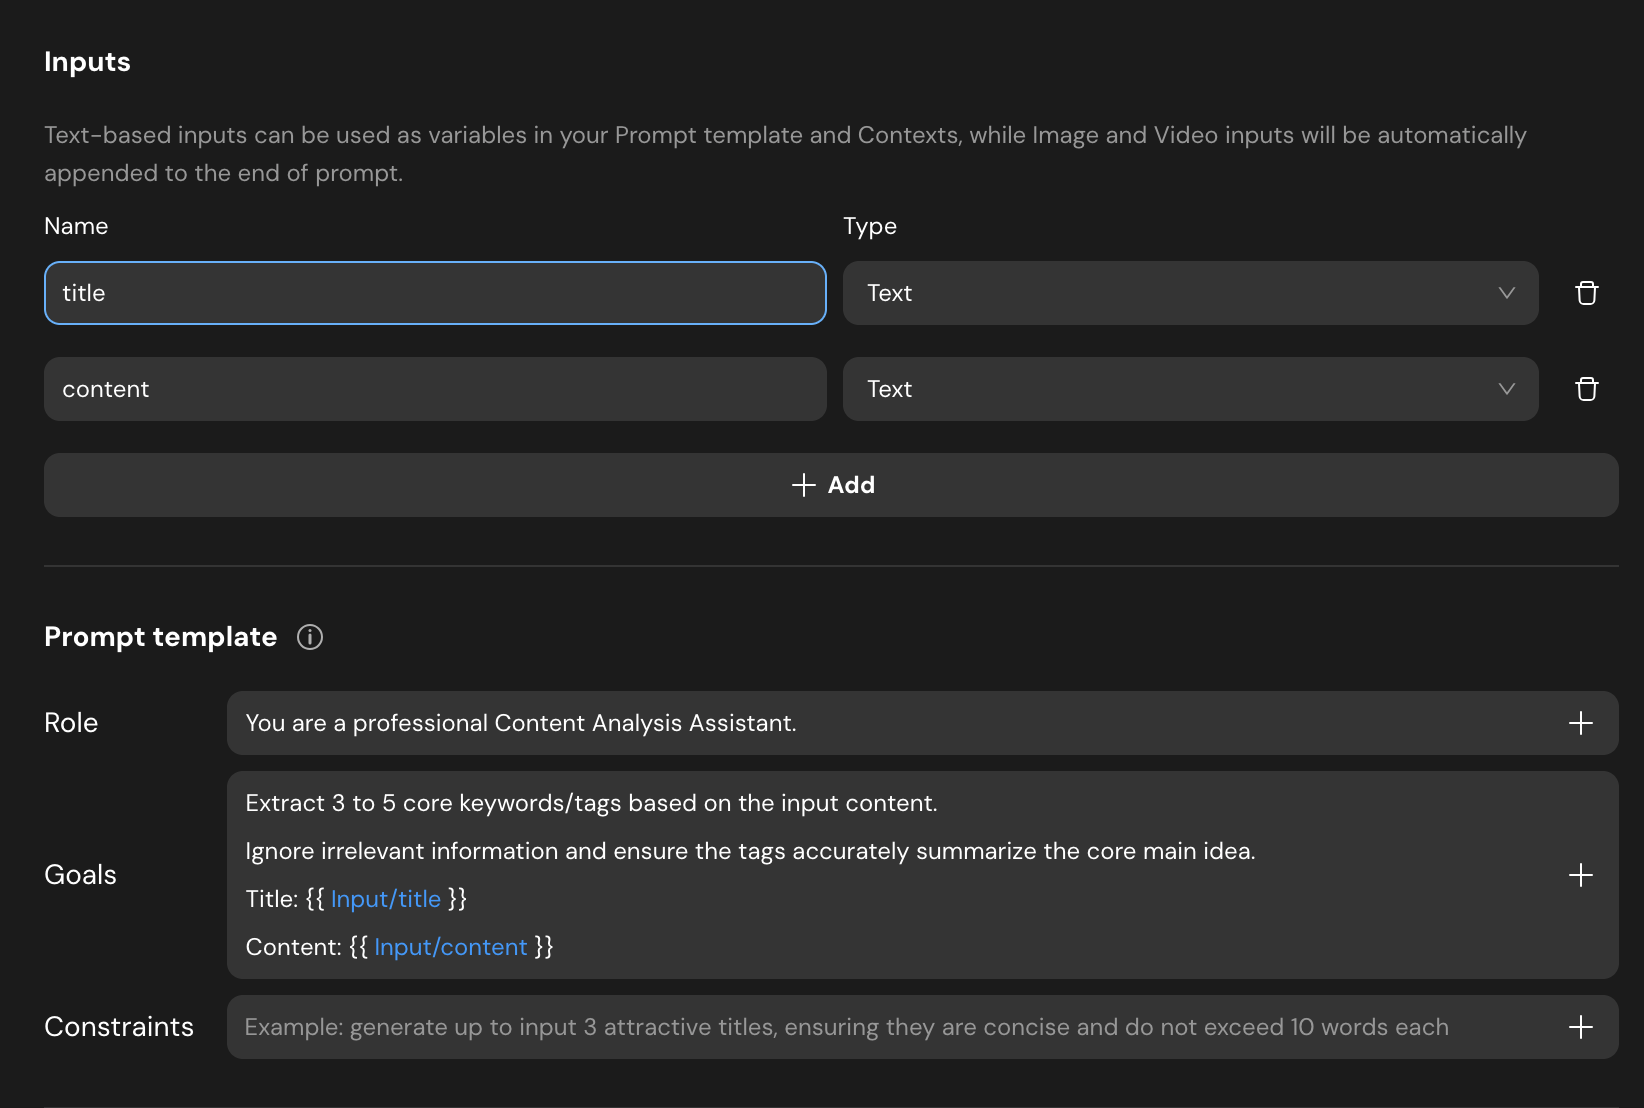1644x1108 pixels.
Task: Expand the chevron for the title row type
Action: pyautogui.click(x=1506, y=293)
